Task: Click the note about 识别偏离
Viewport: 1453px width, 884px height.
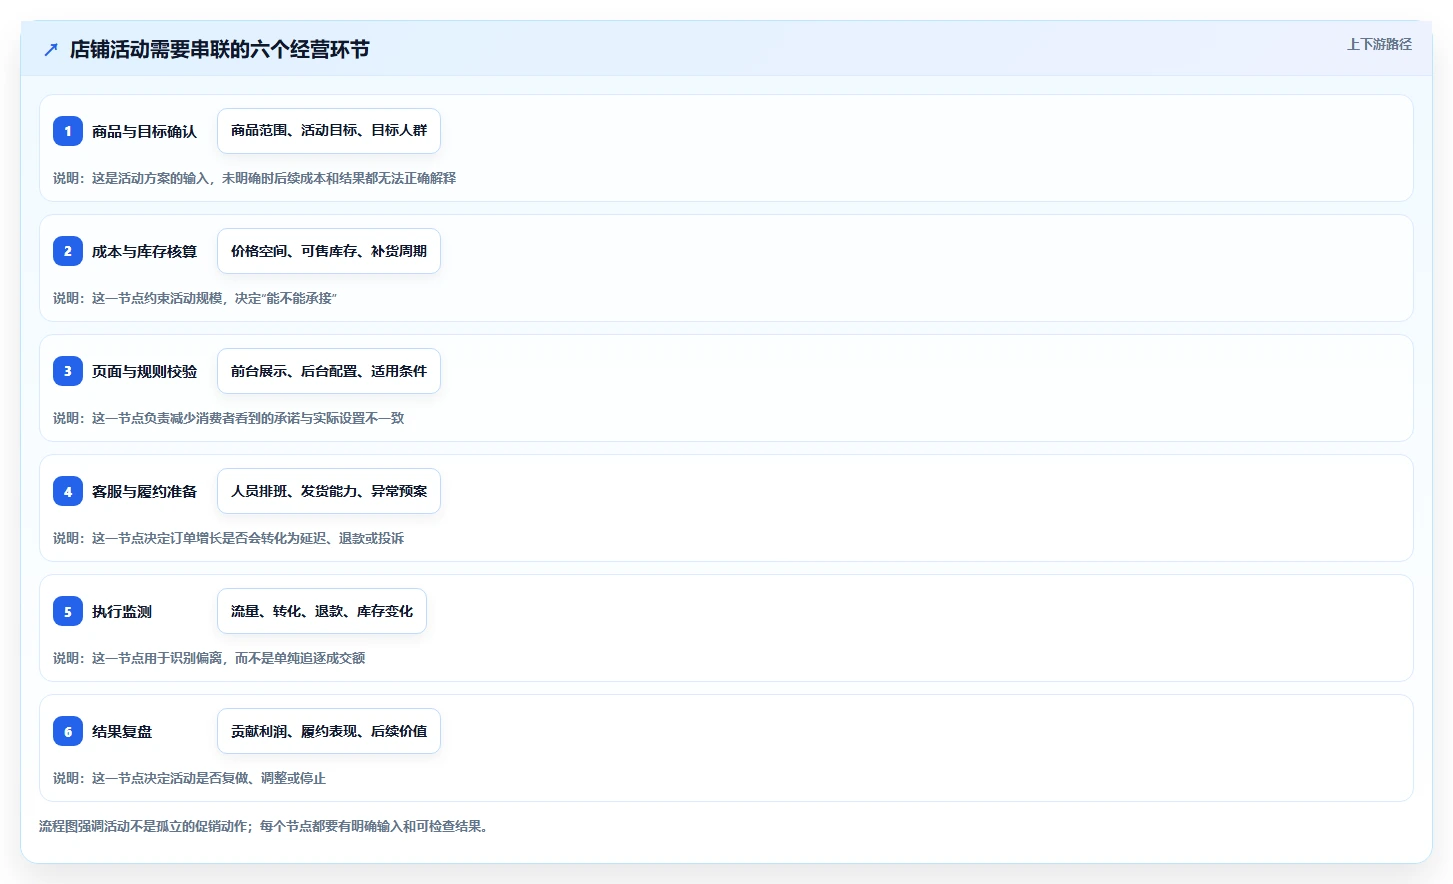Action: (209, 658)
